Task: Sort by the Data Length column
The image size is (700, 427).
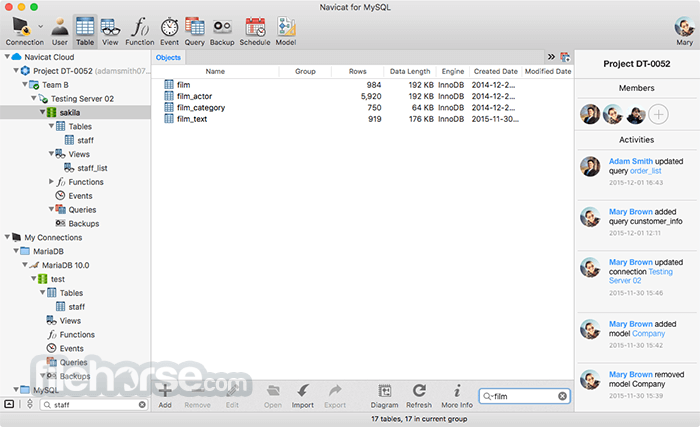Action: coord(410,71)
